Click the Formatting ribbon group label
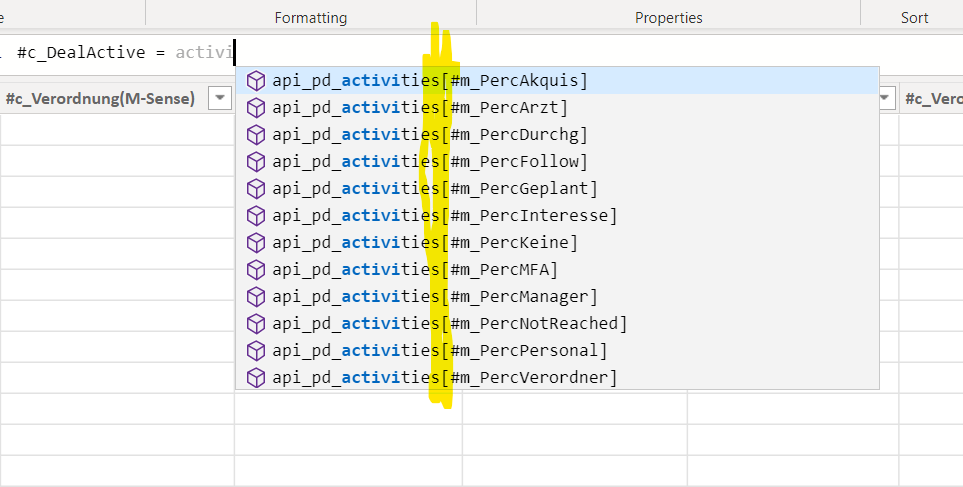Screen dimensions: 963x487 311,18
